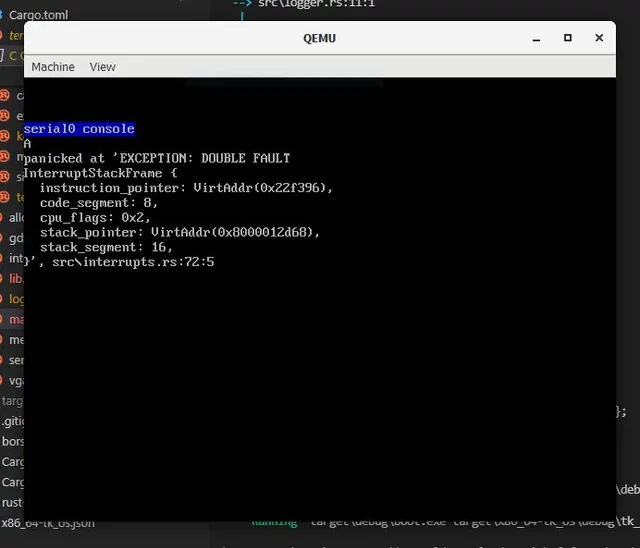
Task: Click the stack_pointer VirtAddr line
Action: click(180, 232)
